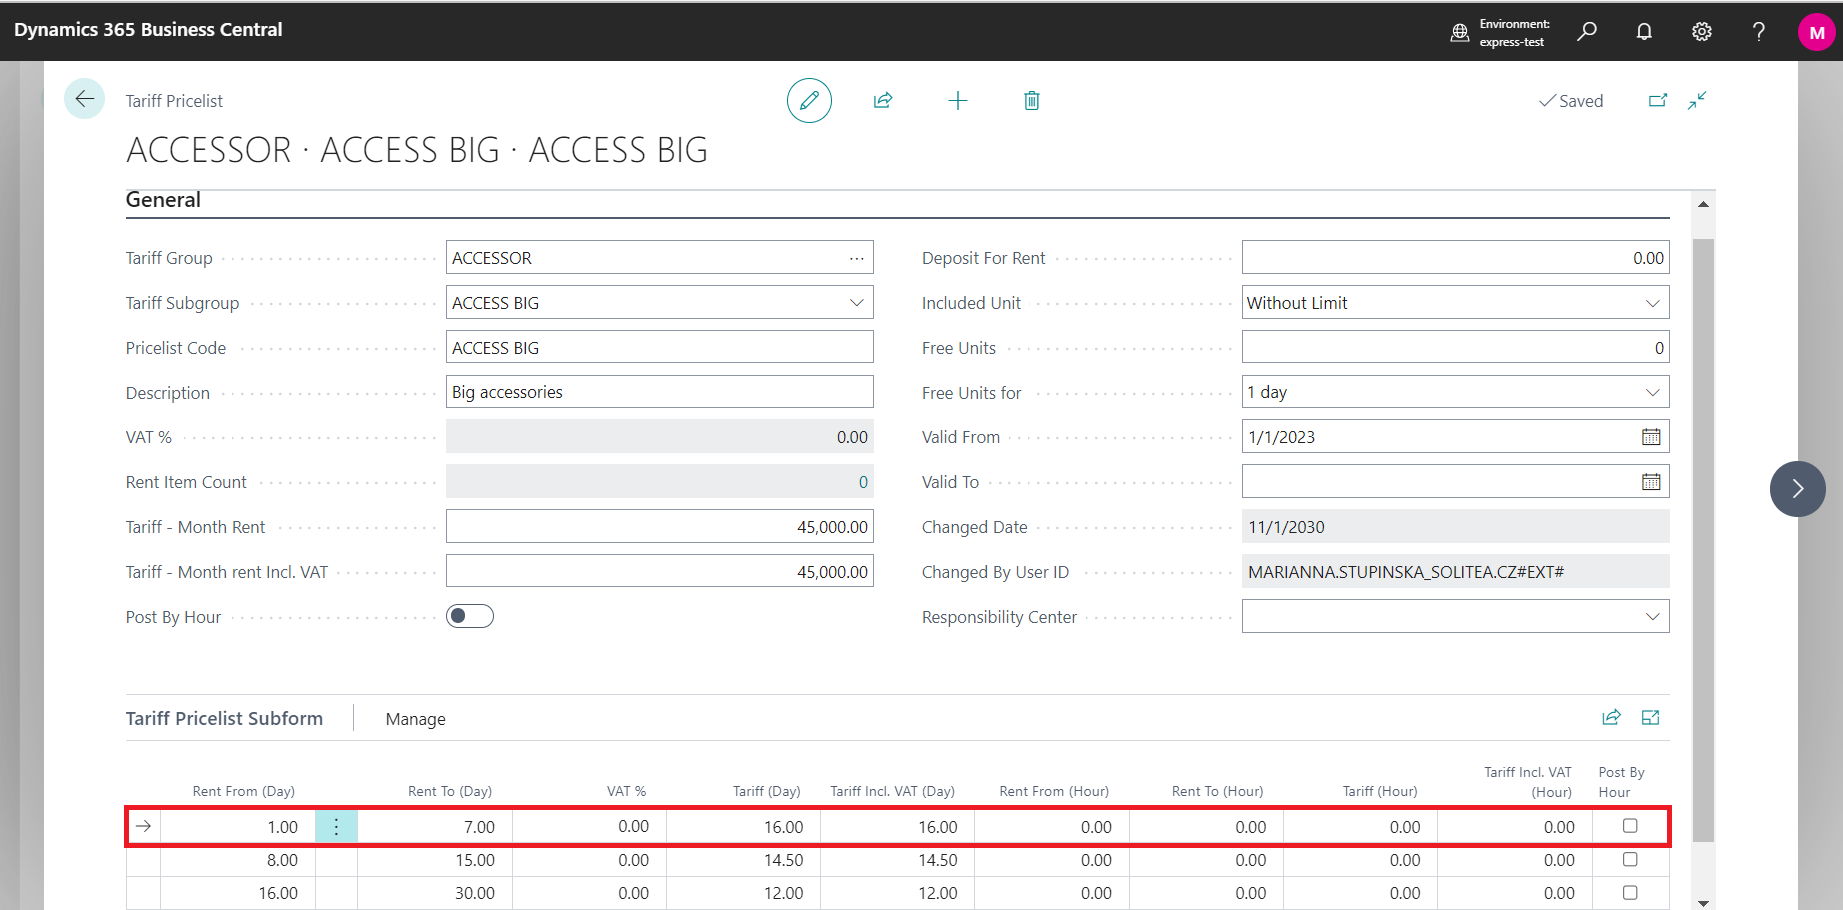Check Post By Hour in first row
1843x910 pixels.
click(1630, 826)
